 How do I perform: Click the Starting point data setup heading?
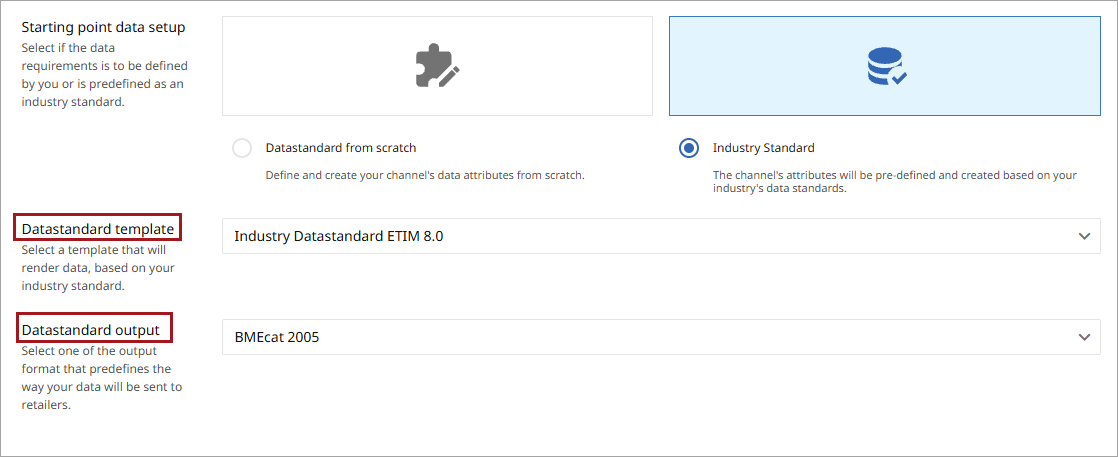point(103,28)
